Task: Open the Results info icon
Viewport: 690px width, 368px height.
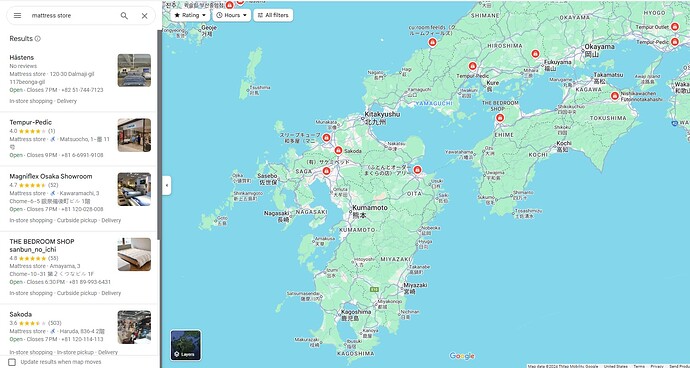Action: (37, 39)
